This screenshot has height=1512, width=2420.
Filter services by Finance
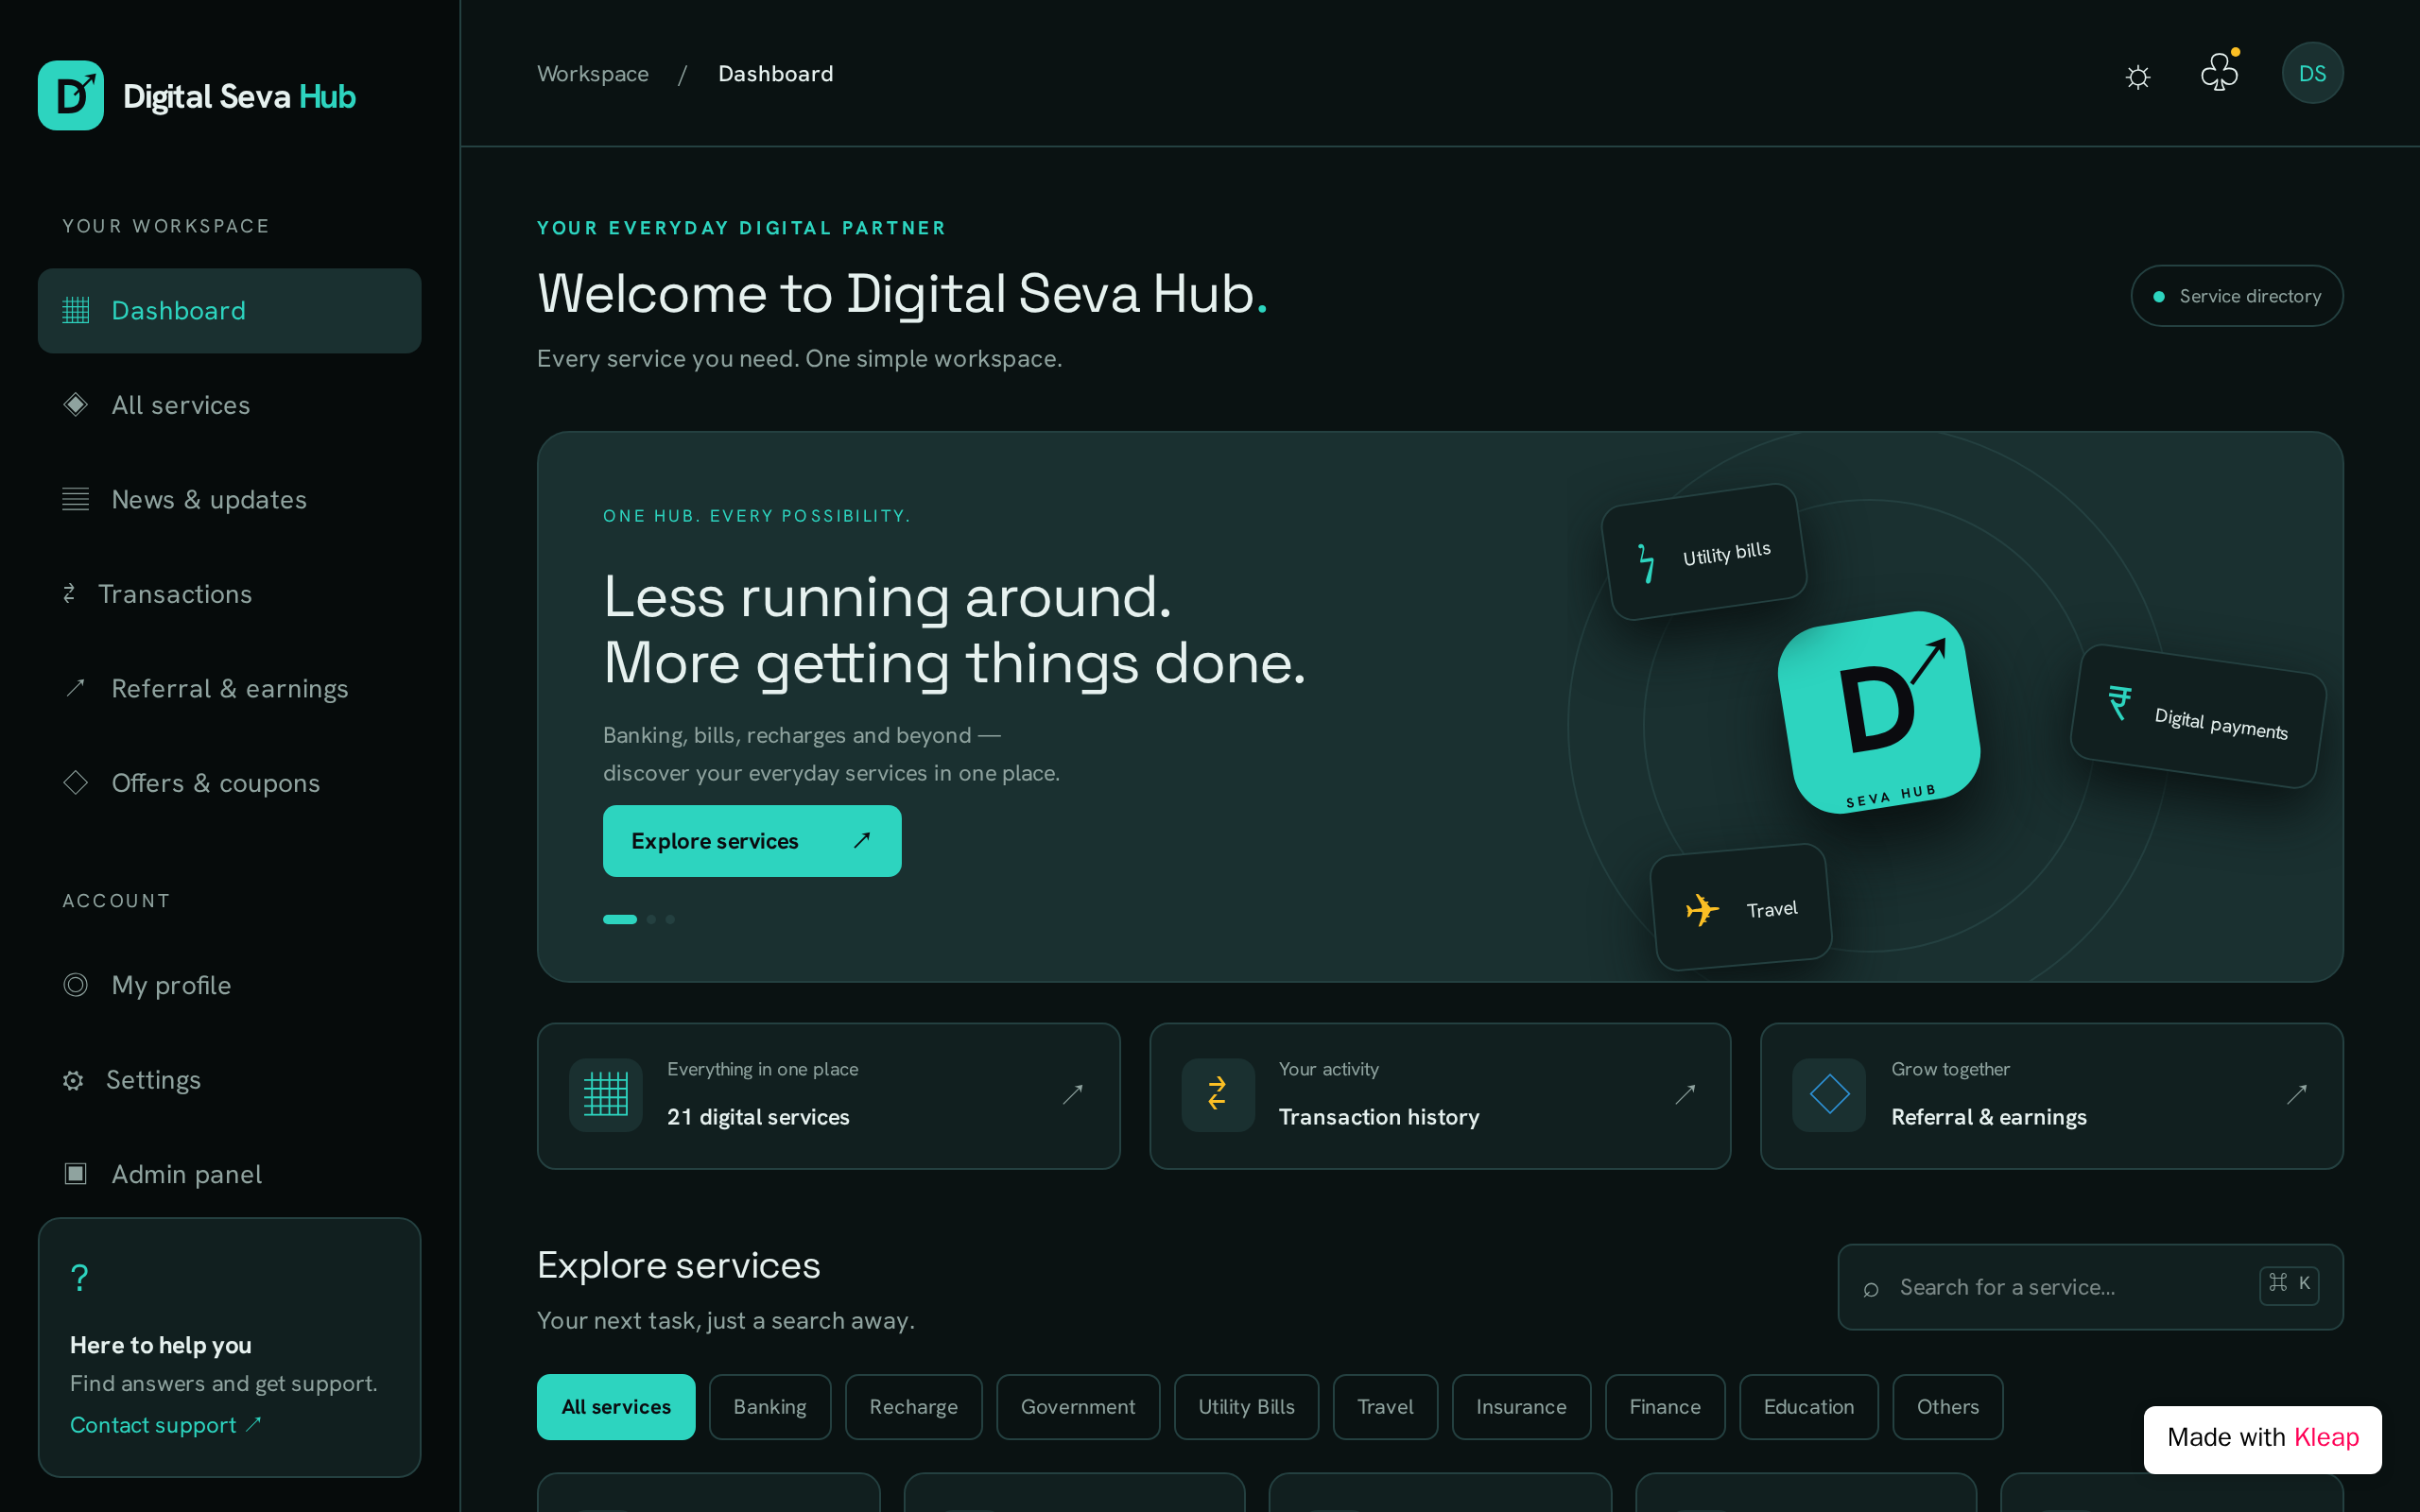tap(1665, 1407)
